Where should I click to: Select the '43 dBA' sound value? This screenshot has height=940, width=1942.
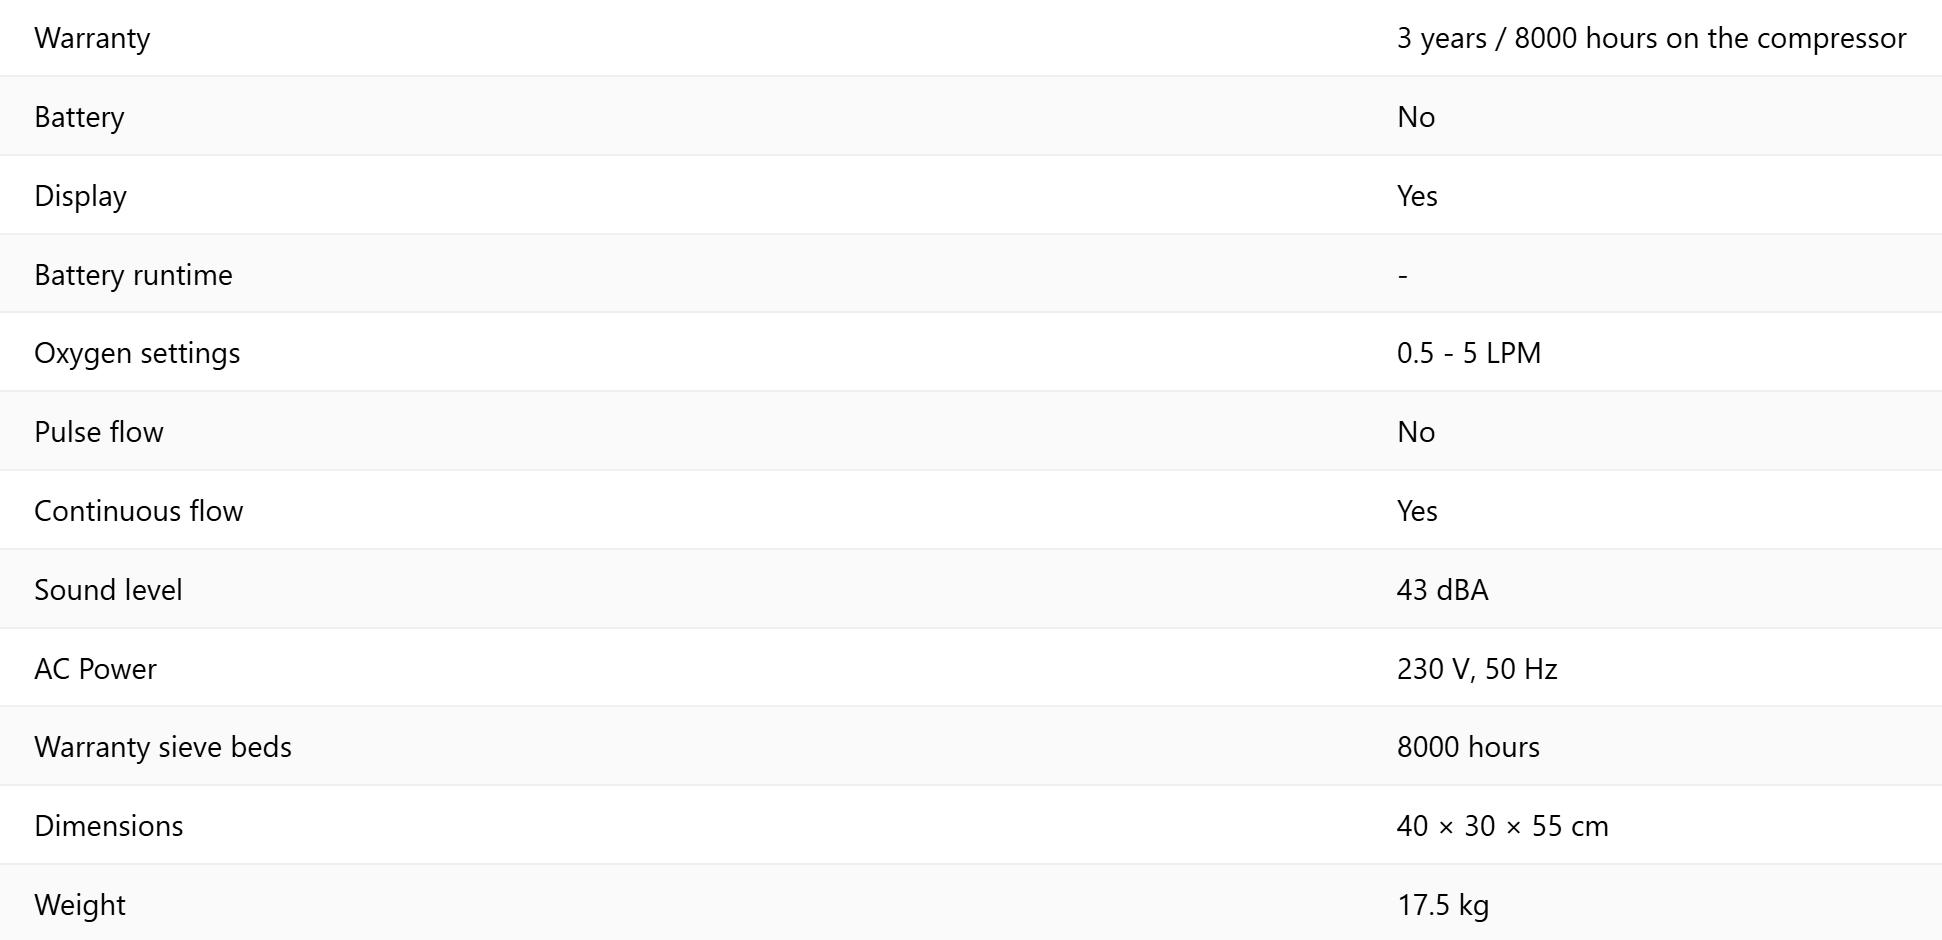(1442, 590)
